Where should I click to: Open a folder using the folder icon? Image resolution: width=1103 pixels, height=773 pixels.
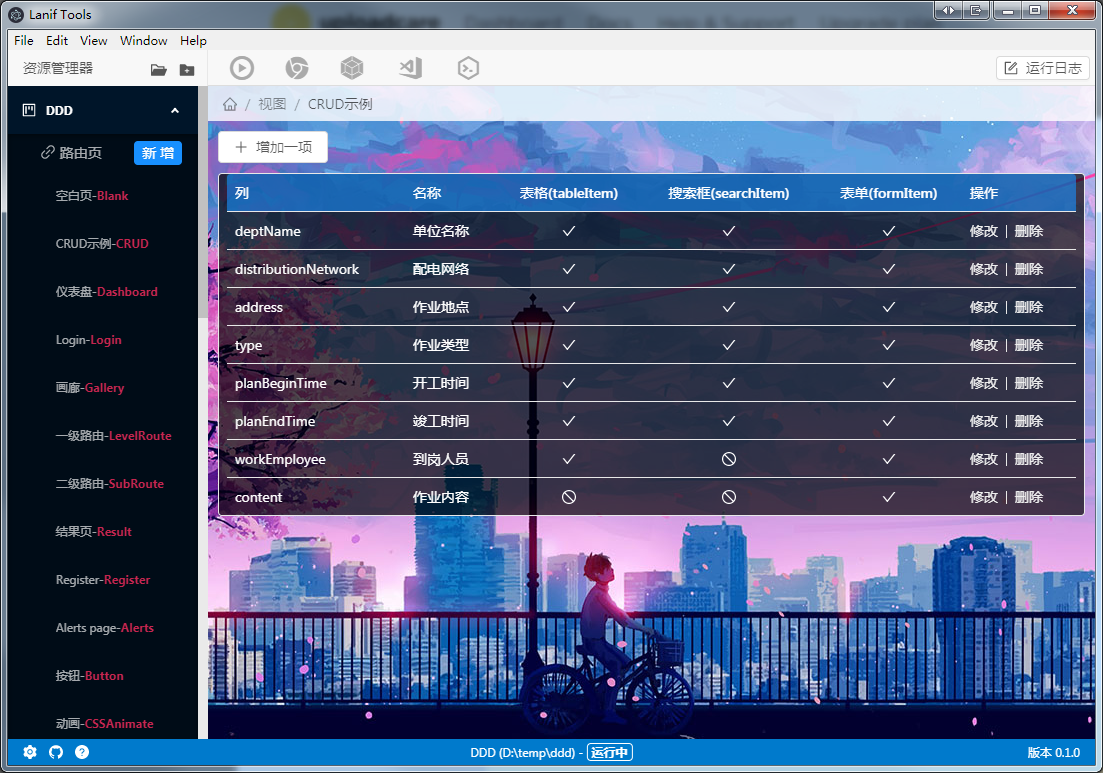[x=158, y=68]
